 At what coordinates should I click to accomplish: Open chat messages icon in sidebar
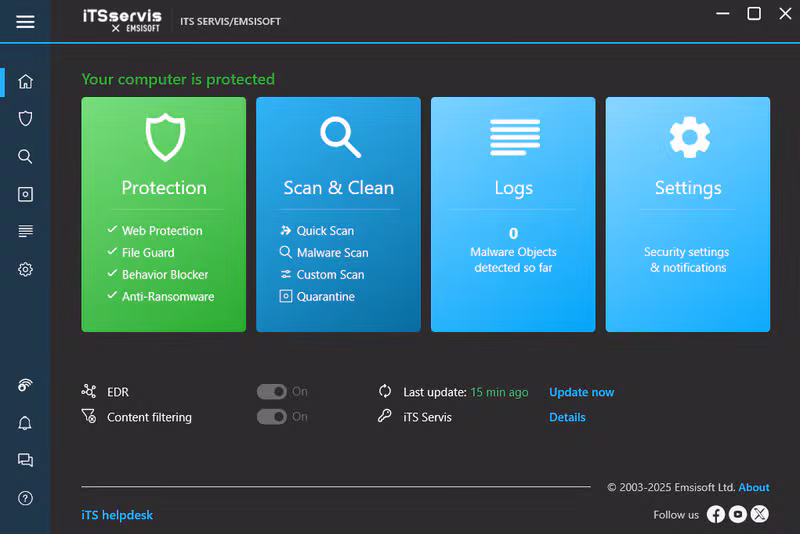[25, 460]
